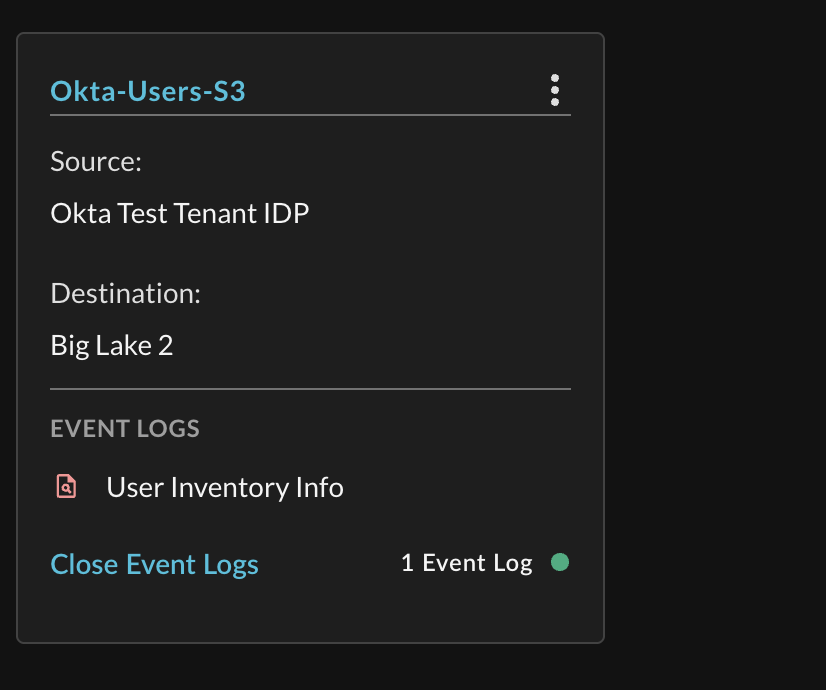The width and height of the screenshot is (826, 690).
Task: Click the divider line under the card title
Action: coord(310,115)
